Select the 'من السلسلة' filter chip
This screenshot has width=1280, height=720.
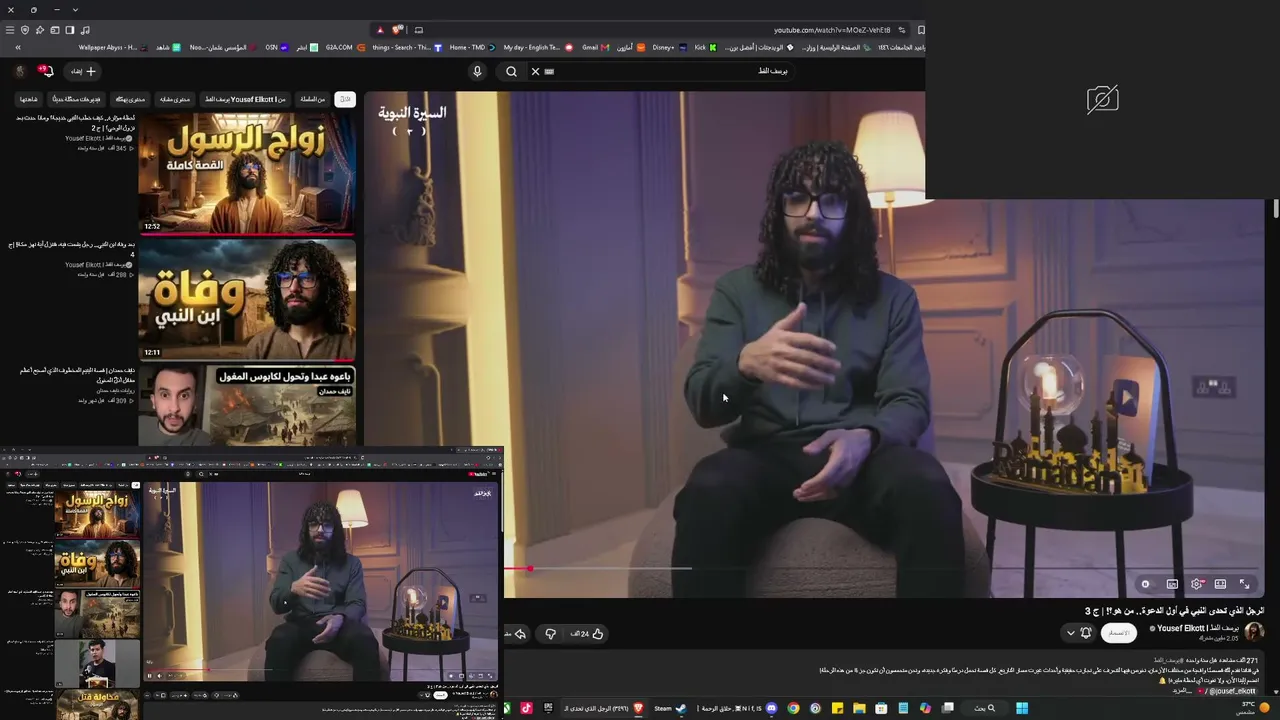coord(313,99)
